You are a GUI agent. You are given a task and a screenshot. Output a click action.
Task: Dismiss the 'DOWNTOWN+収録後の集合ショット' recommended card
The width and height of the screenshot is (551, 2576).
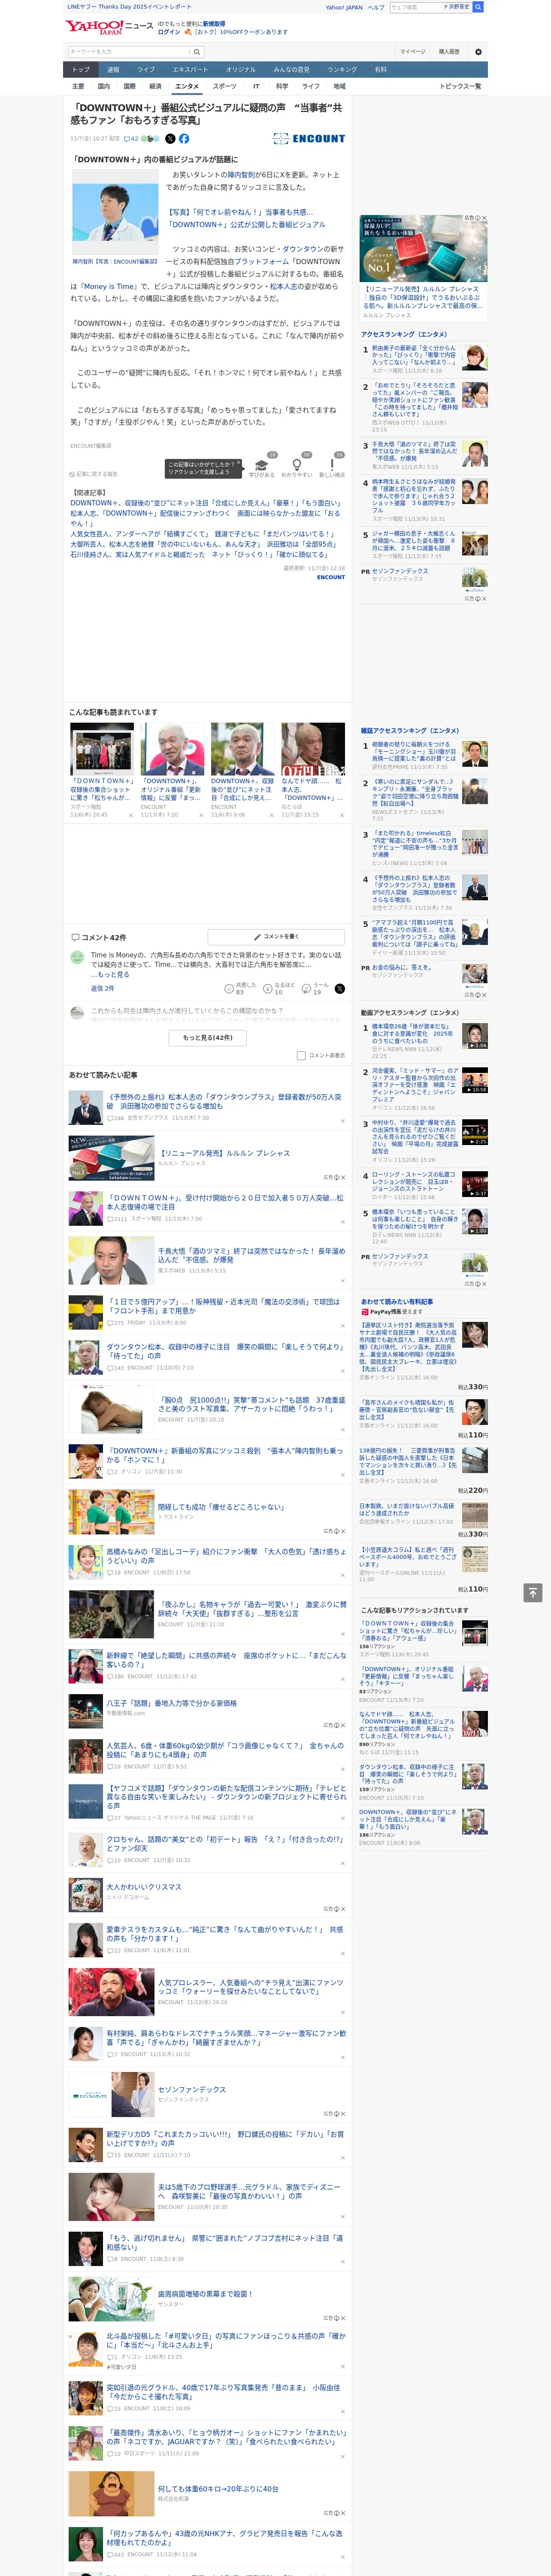click(x=130, y=815)
